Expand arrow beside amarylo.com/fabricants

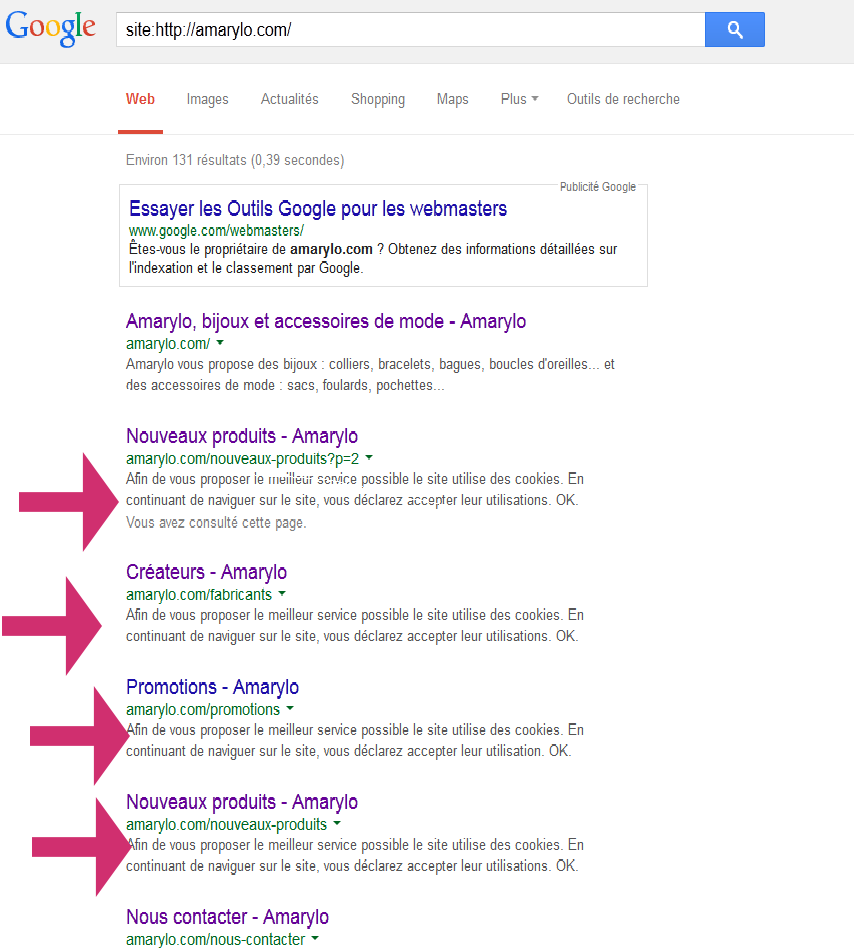(282, 594)
